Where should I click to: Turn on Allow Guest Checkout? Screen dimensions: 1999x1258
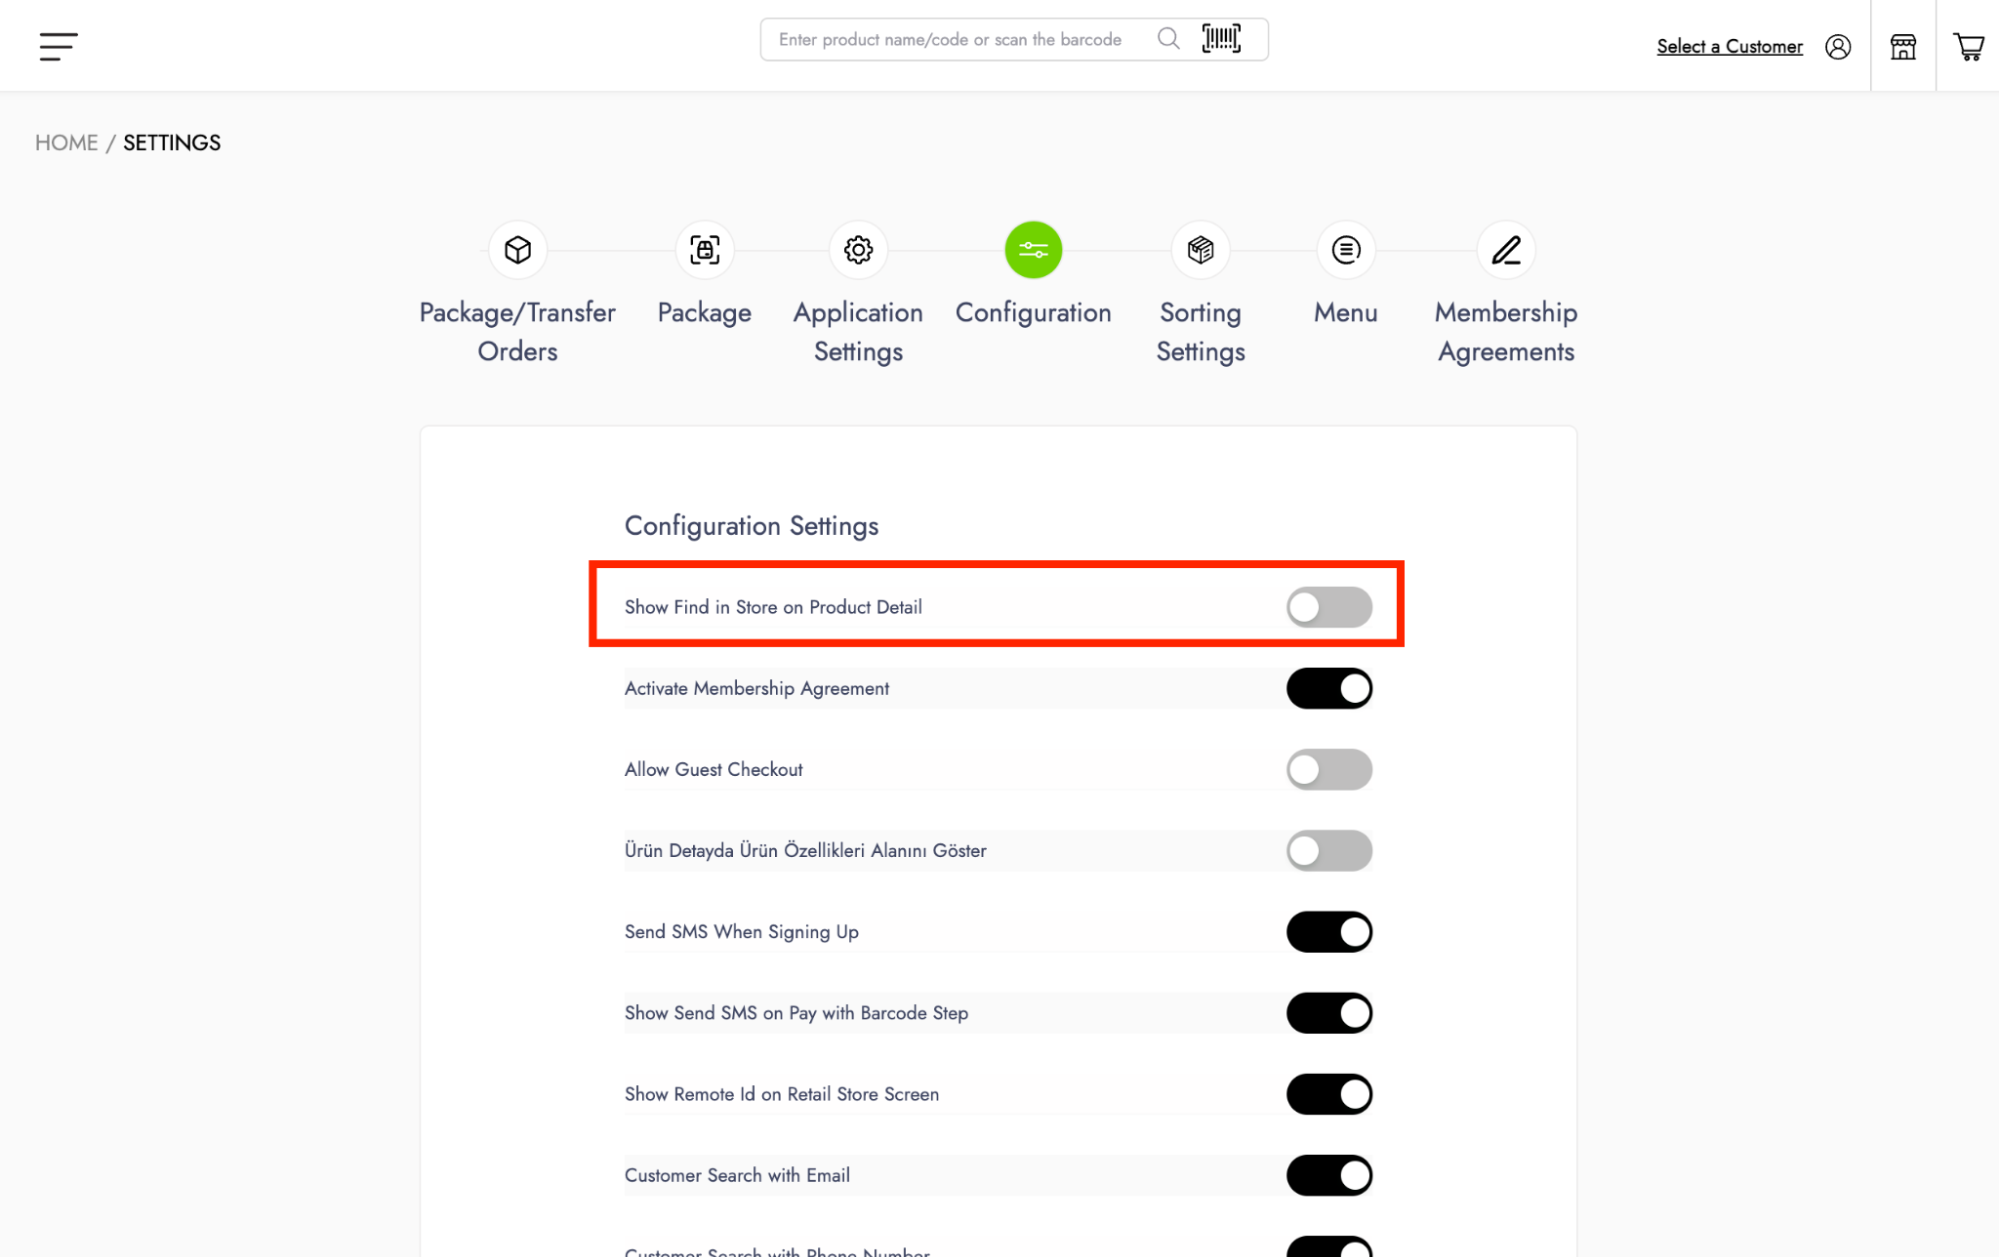[1329, 770]
